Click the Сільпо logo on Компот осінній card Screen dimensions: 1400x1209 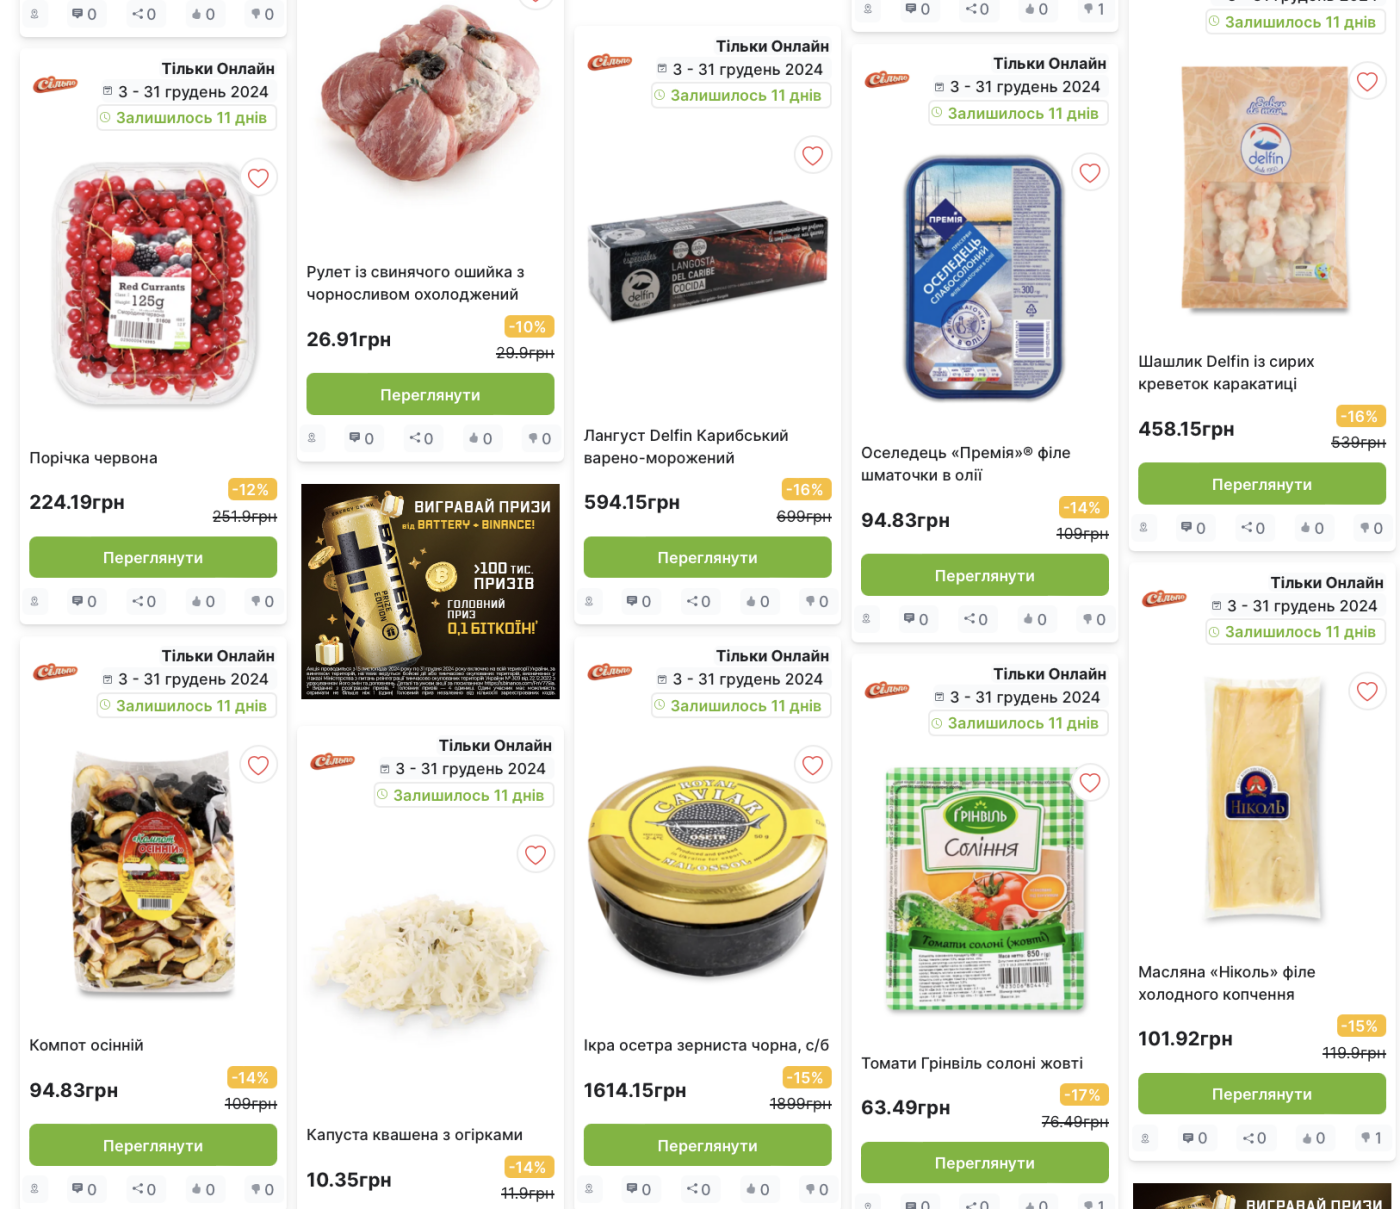(x=56, y=672)
